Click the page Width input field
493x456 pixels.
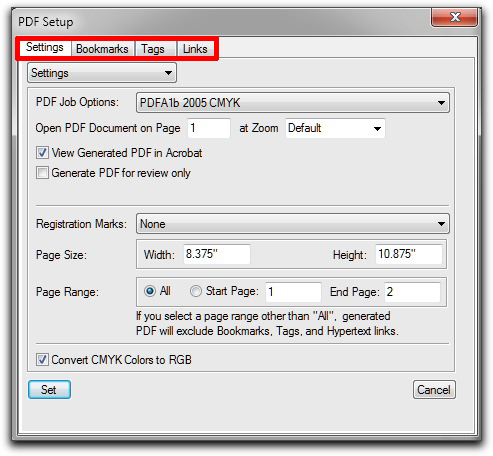(x=217, y=254)
